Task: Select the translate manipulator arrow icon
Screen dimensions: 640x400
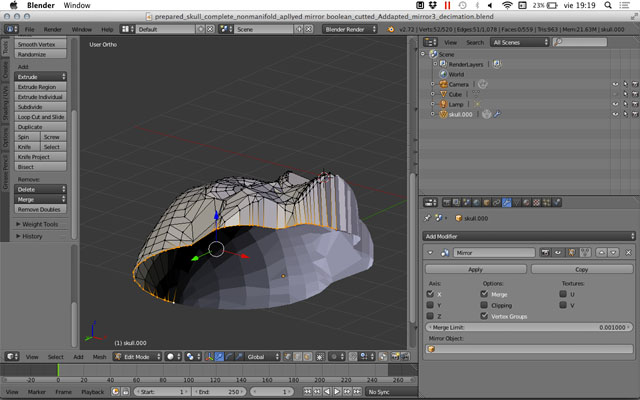Action: coord(219,357)
